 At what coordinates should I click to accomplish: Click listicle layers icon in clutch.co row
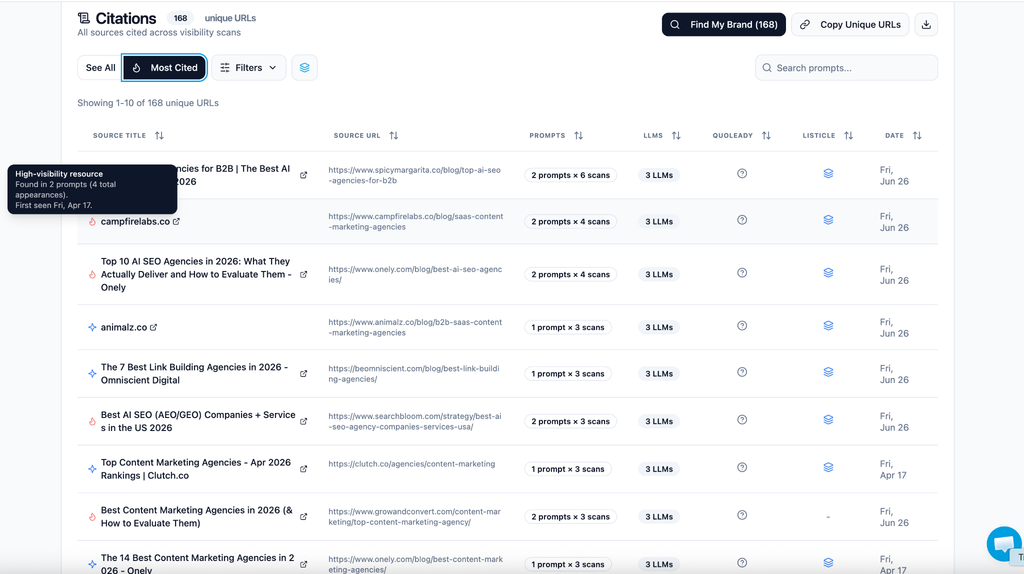[828, 468]
